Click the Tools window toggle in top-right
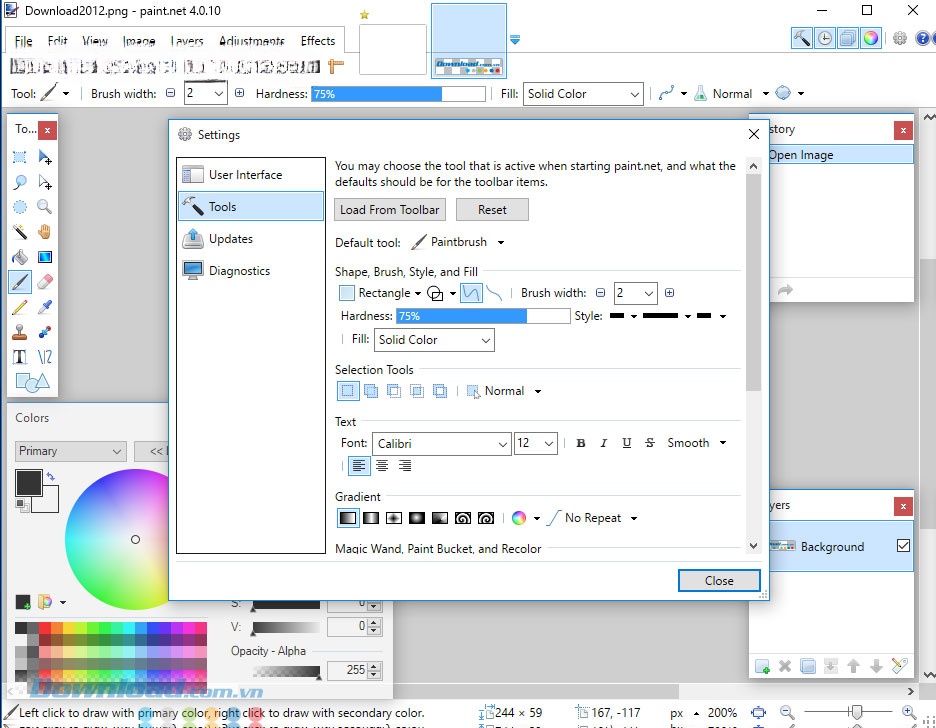Image resolution: width=936 pixels, height=728 pixels. click(802, 38)
